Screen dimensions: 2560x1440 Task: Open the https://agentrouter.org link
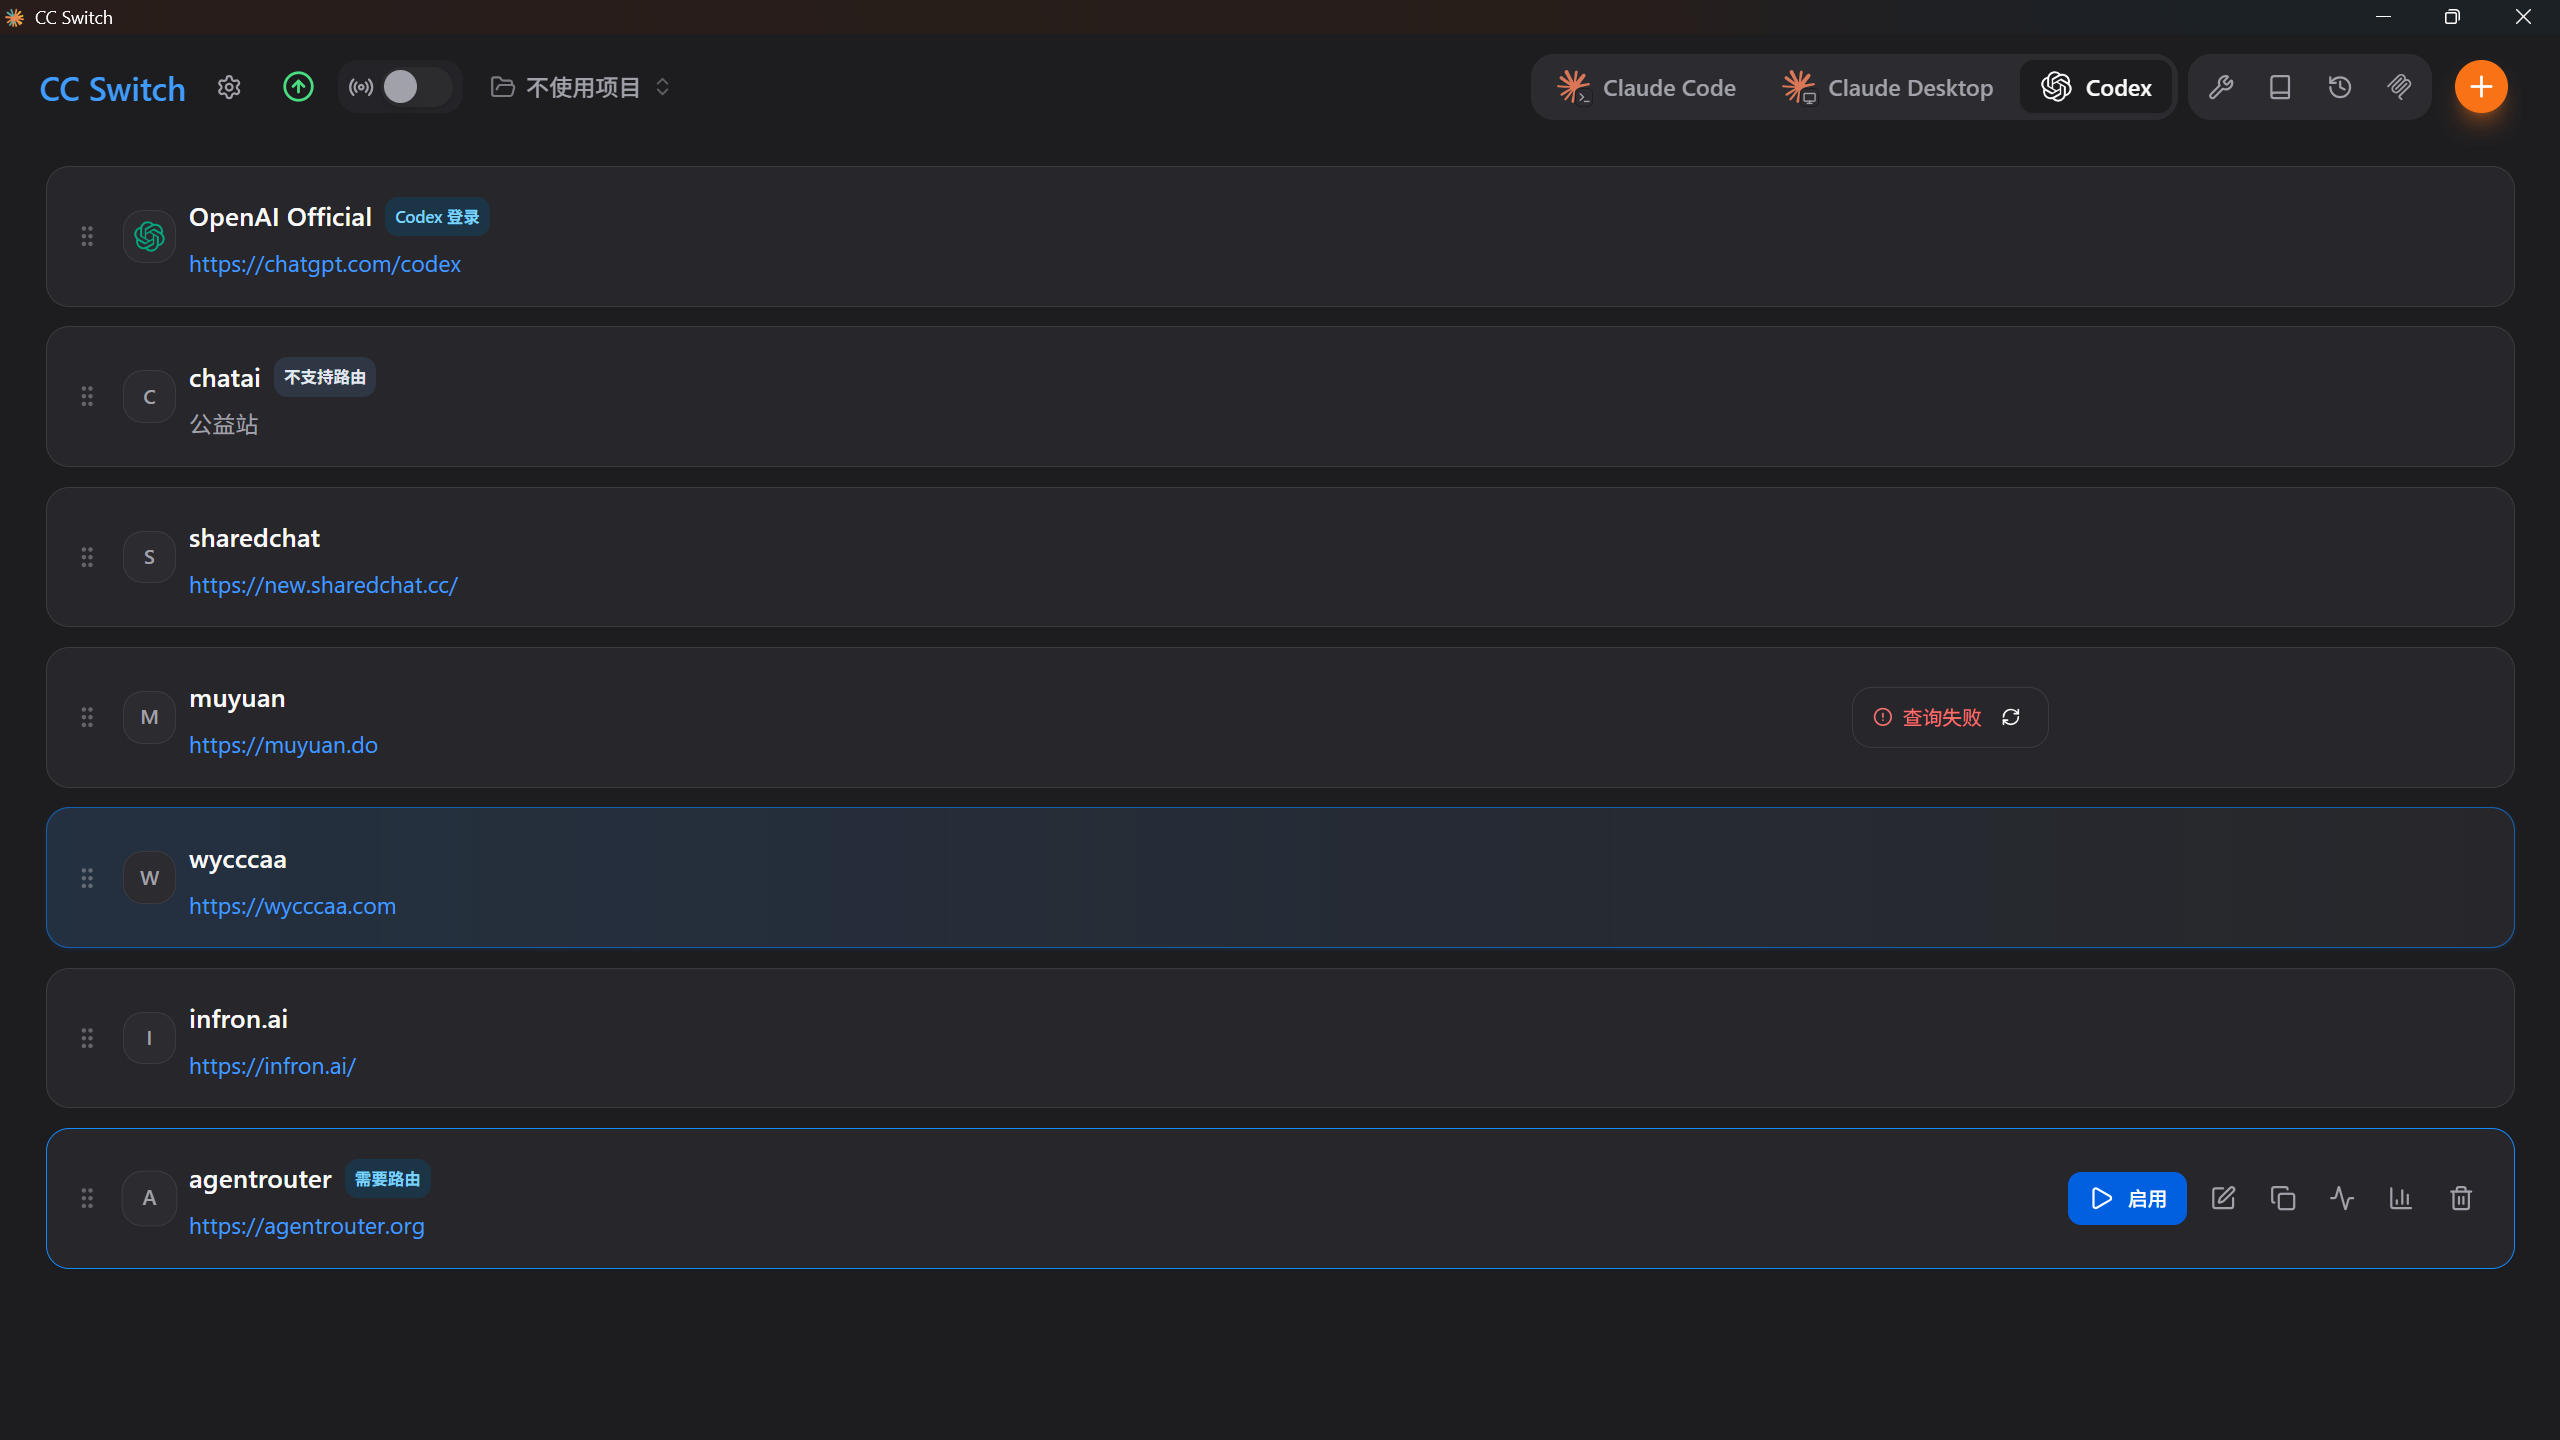(x=307, y=1226)
